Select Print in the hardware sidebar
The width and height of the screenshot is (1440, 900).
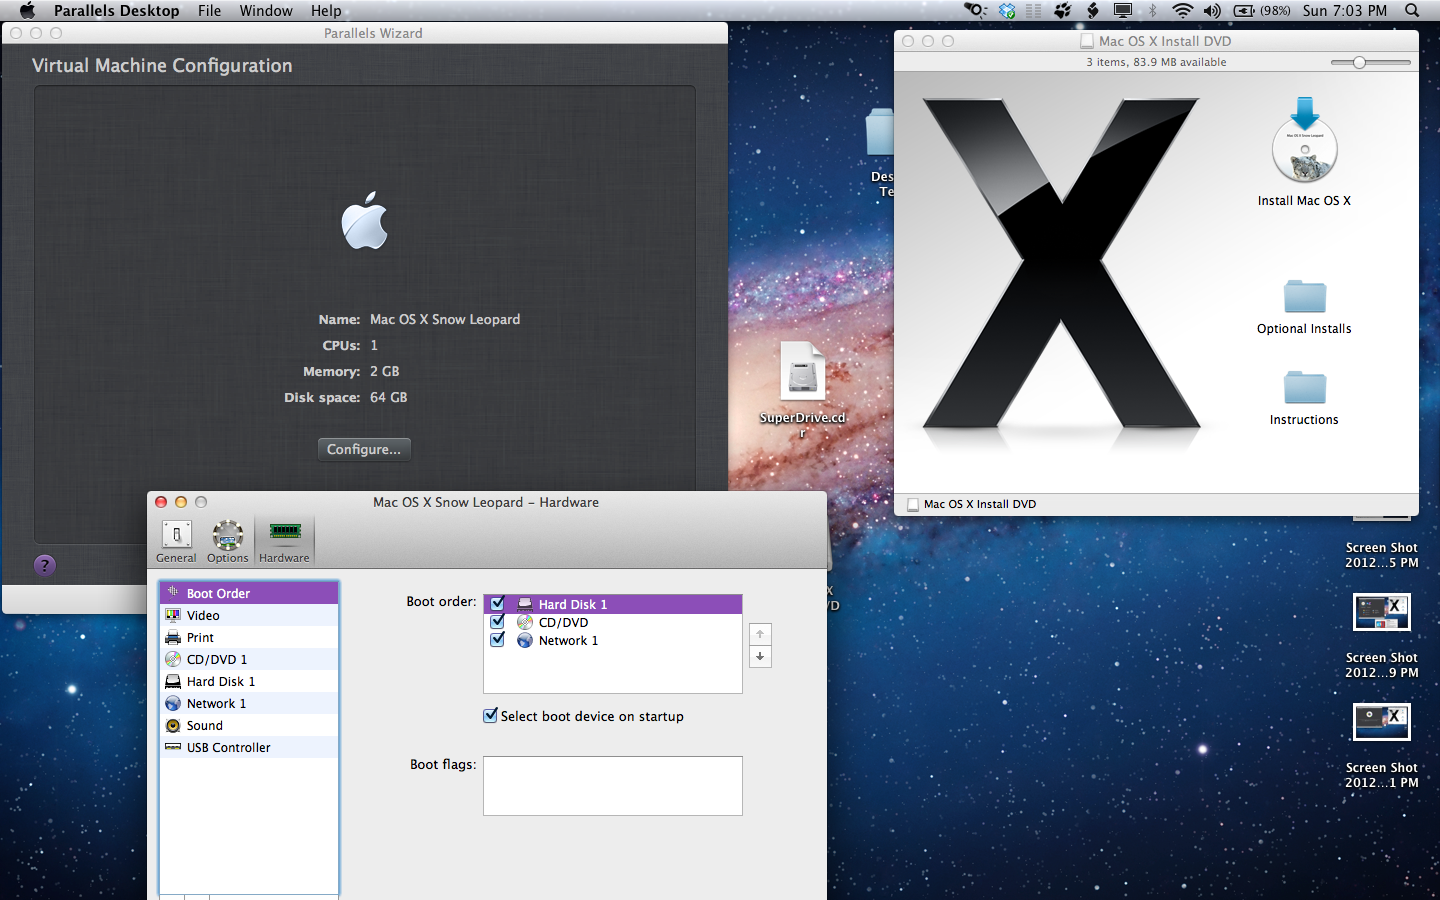pyautogui.click(x=249, y=637)
